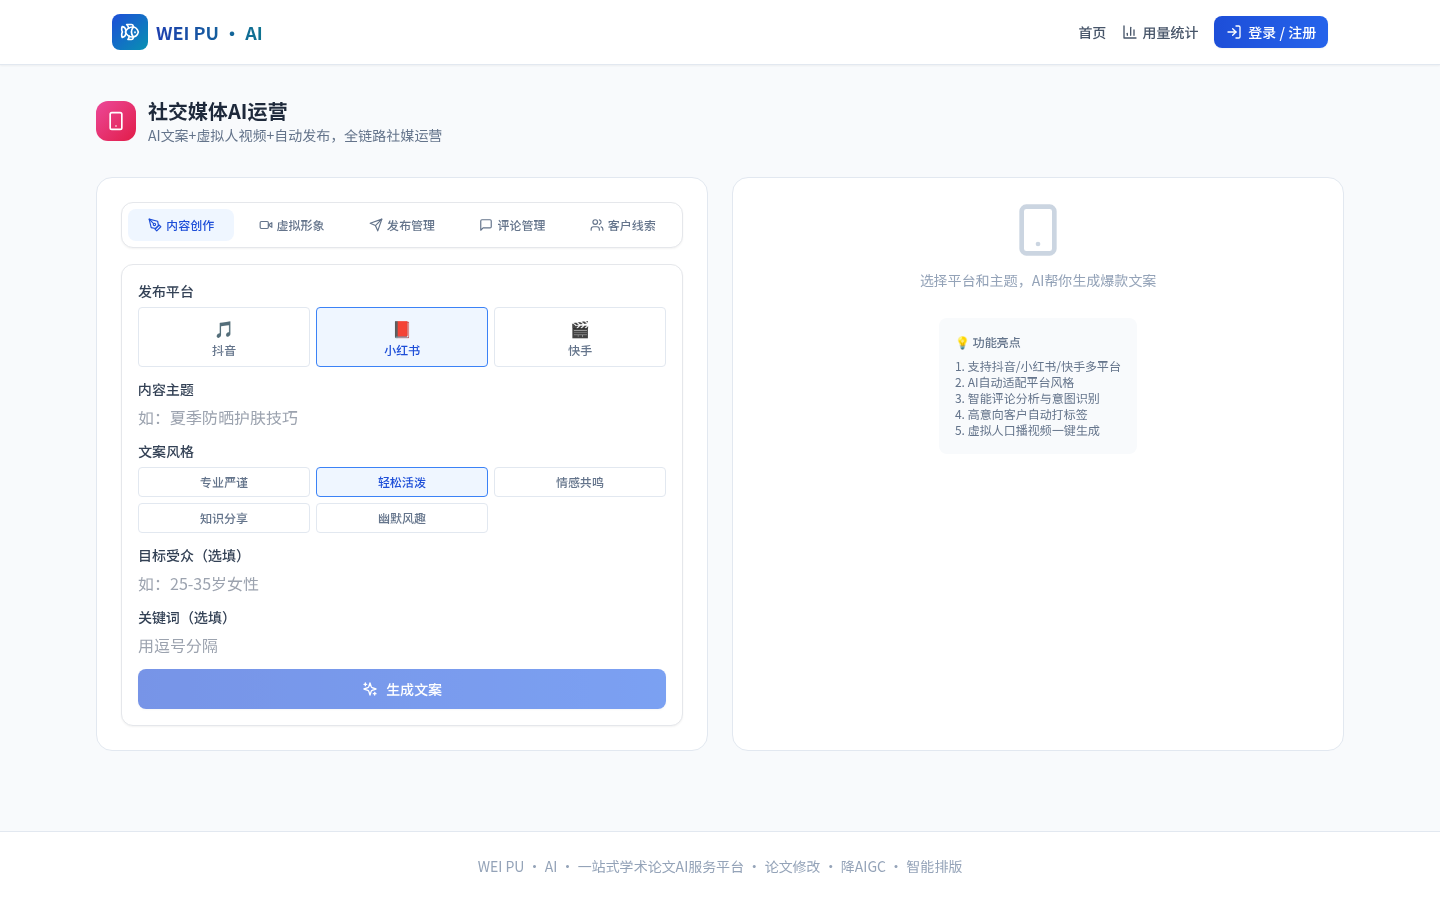Click the red book icon for 小红书
The image size is (1440, 900).
(x=402, y=329)
